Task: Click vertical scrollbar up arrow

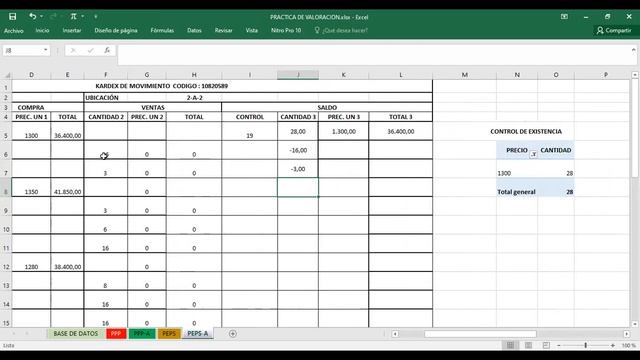Action: [635, 75]
